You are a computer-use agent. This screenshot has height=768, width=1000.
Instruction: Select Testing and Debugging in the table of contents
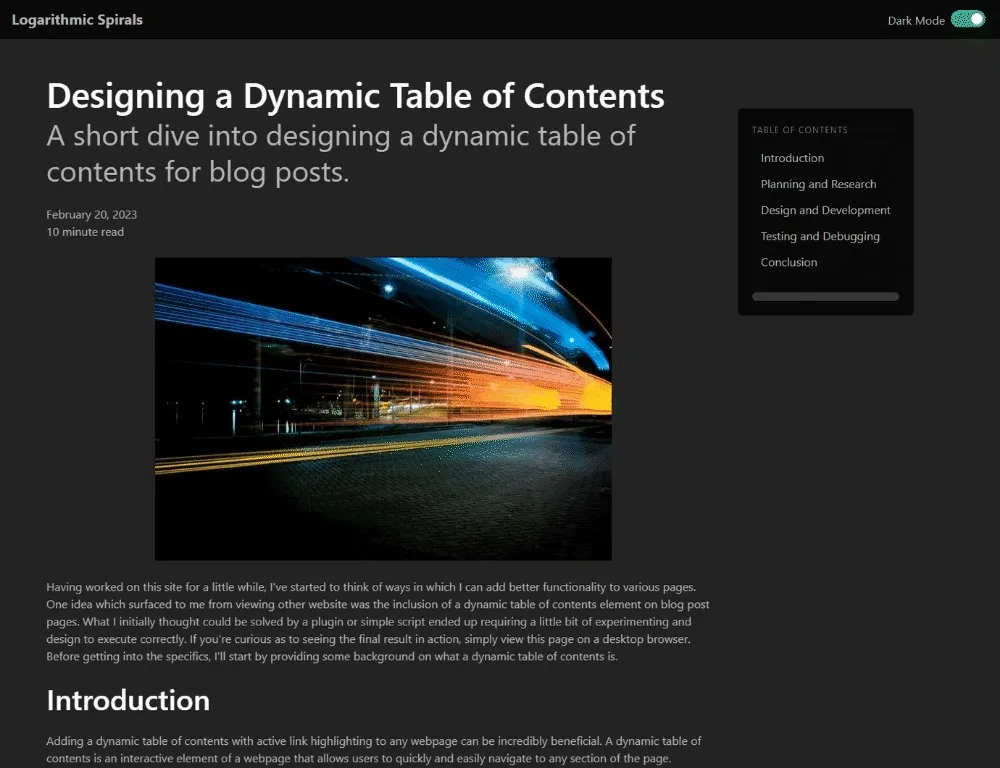pyautogui.click(x=820, y=236)
